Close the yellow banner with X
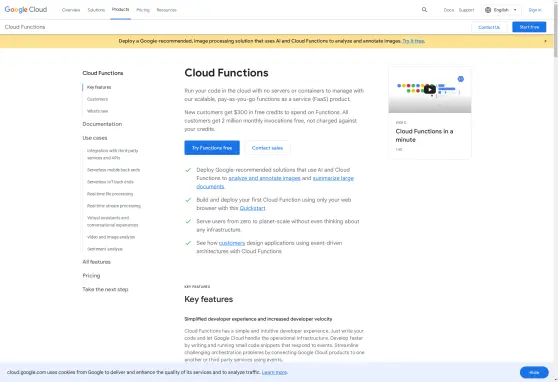558x382 pixels. (545, 41)
